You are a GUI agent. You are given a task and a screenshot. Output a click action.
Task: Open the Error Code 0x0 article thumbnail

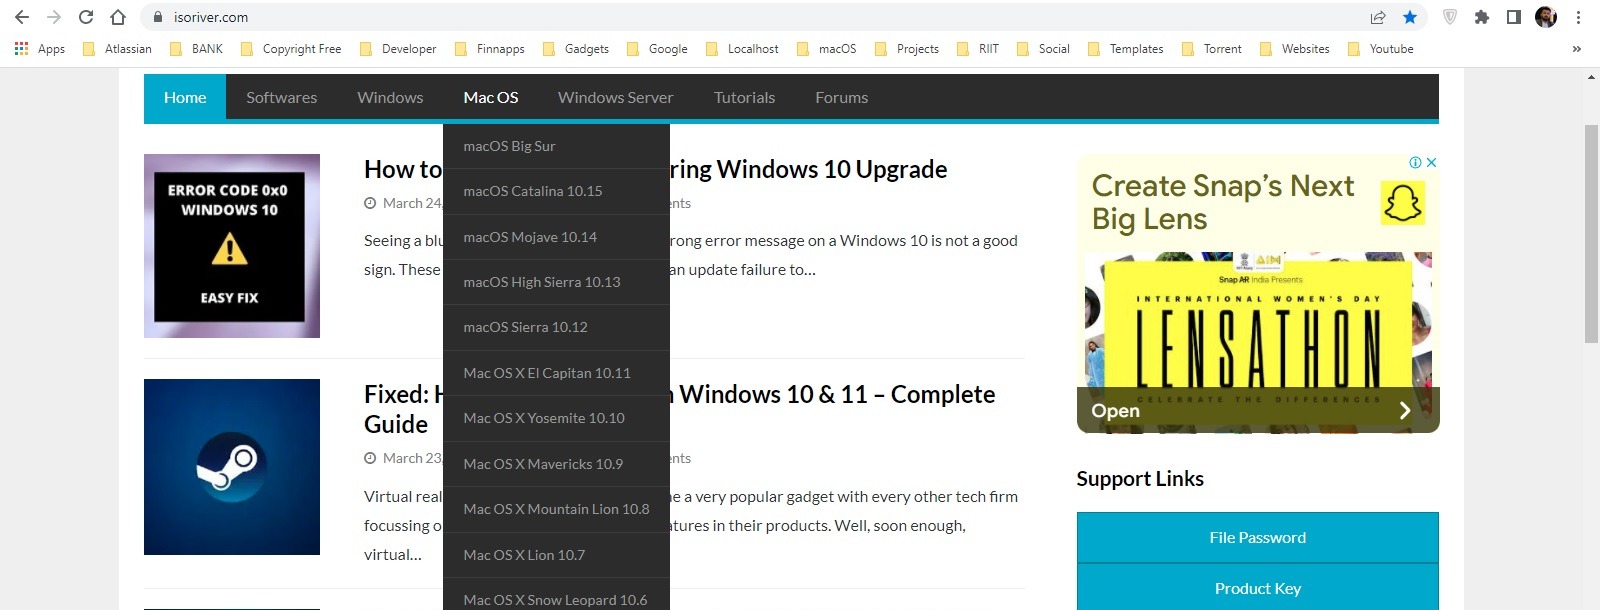click(x=232, y=246)
